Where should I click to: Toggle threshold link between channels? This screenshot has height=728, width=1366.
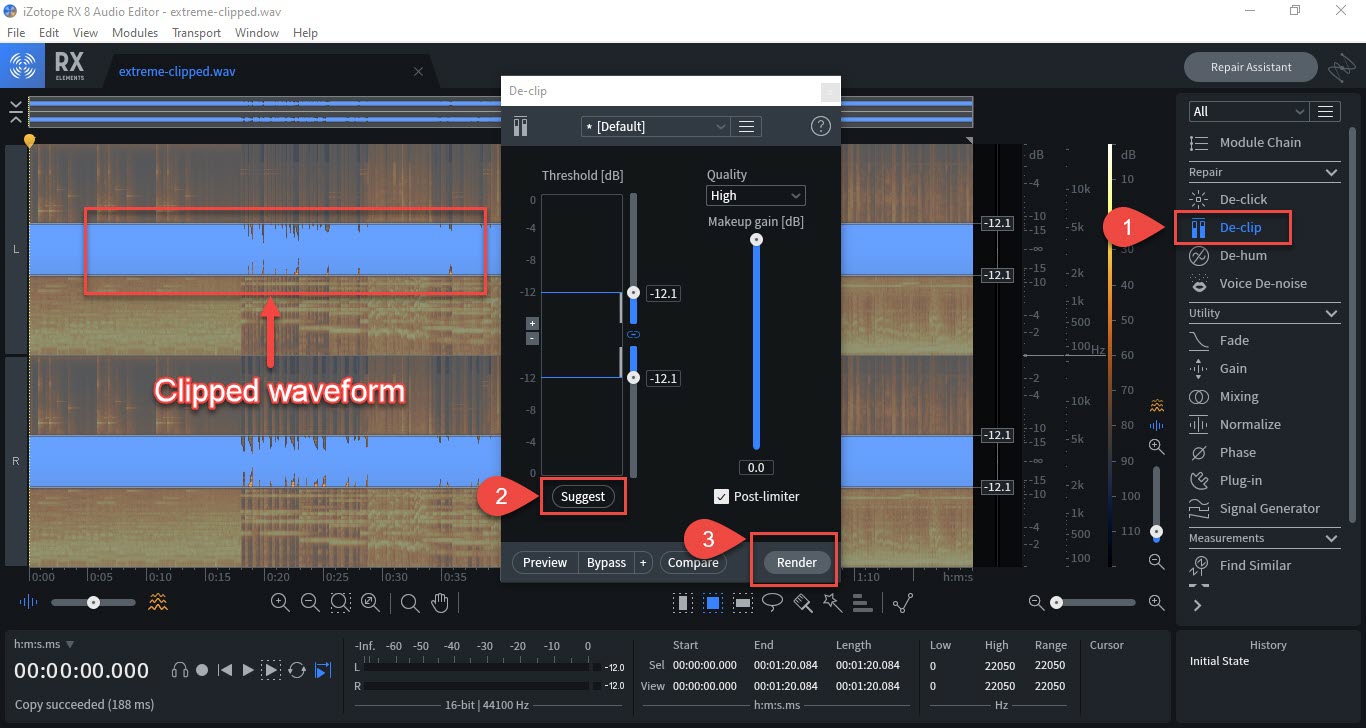coord(632,334)
